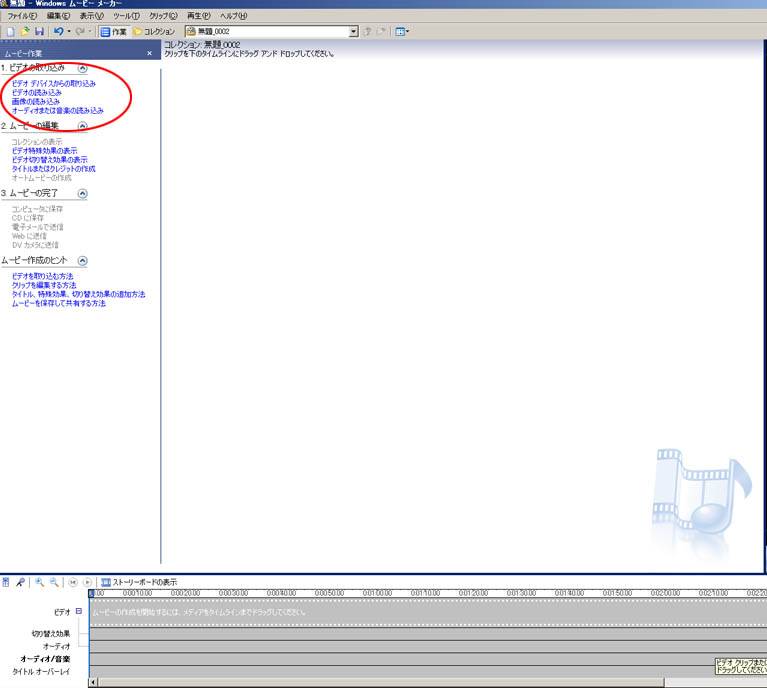Open the ツール(T) menu
Screen dimensions: 767x688
(x=126, y=16)
